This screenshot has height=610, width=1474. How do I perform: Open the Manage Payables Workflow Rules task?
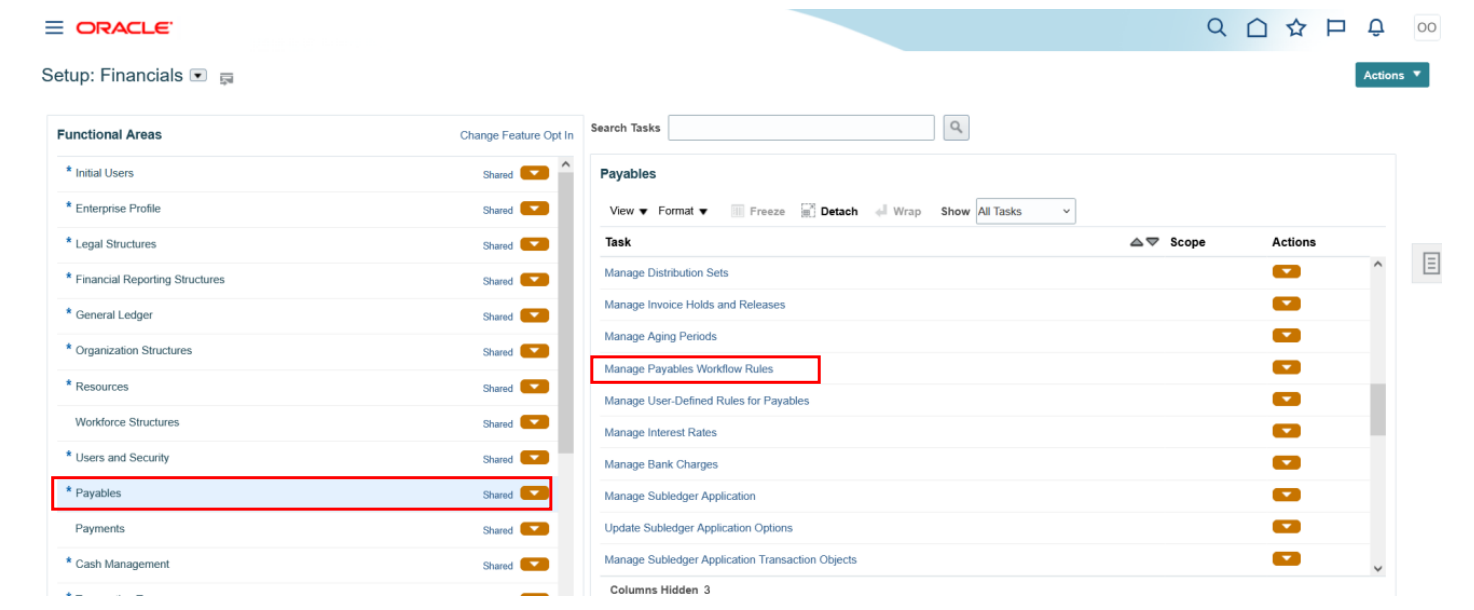(689, 368)
